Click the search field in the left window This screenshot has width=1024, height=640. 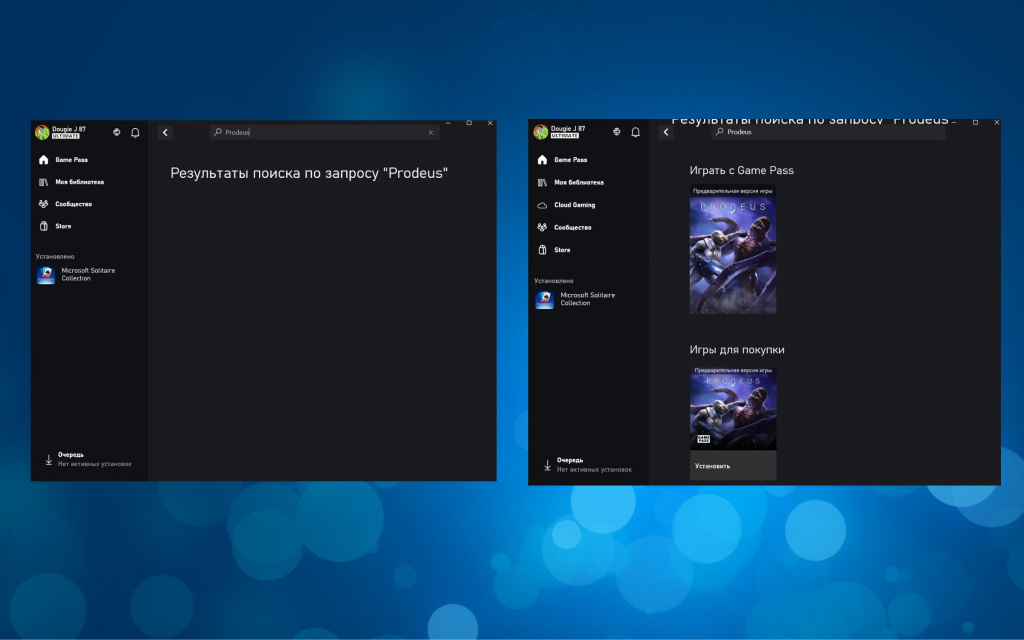[323, 132]
